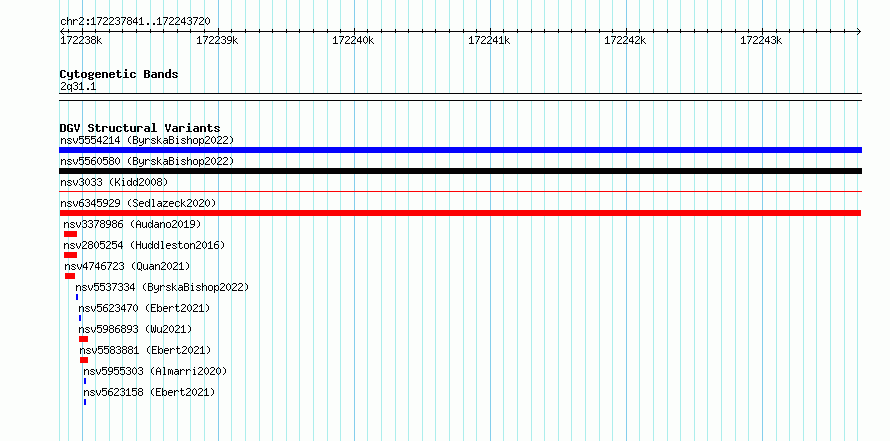Select the thick red nsv6345929 bar
The image size is (890, 441).
[x=460, y=213]
